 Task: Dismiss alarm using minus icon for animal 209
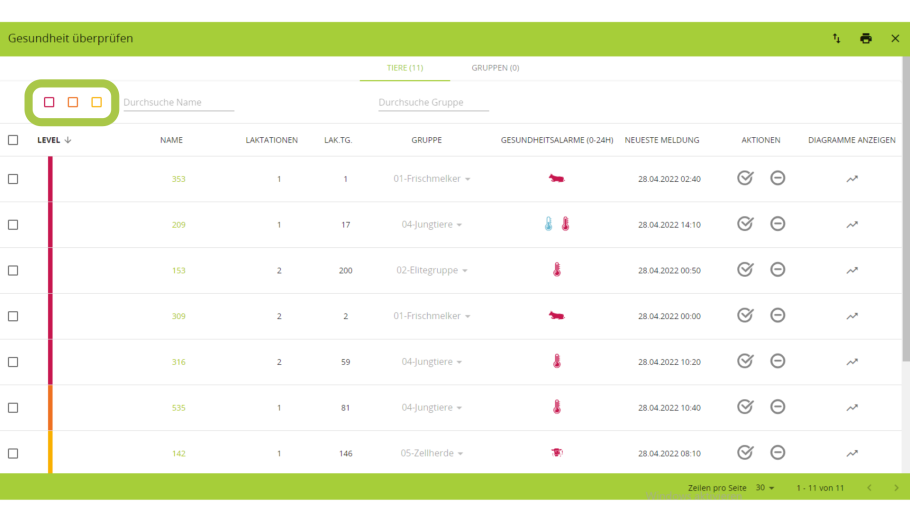coord(777,224)
